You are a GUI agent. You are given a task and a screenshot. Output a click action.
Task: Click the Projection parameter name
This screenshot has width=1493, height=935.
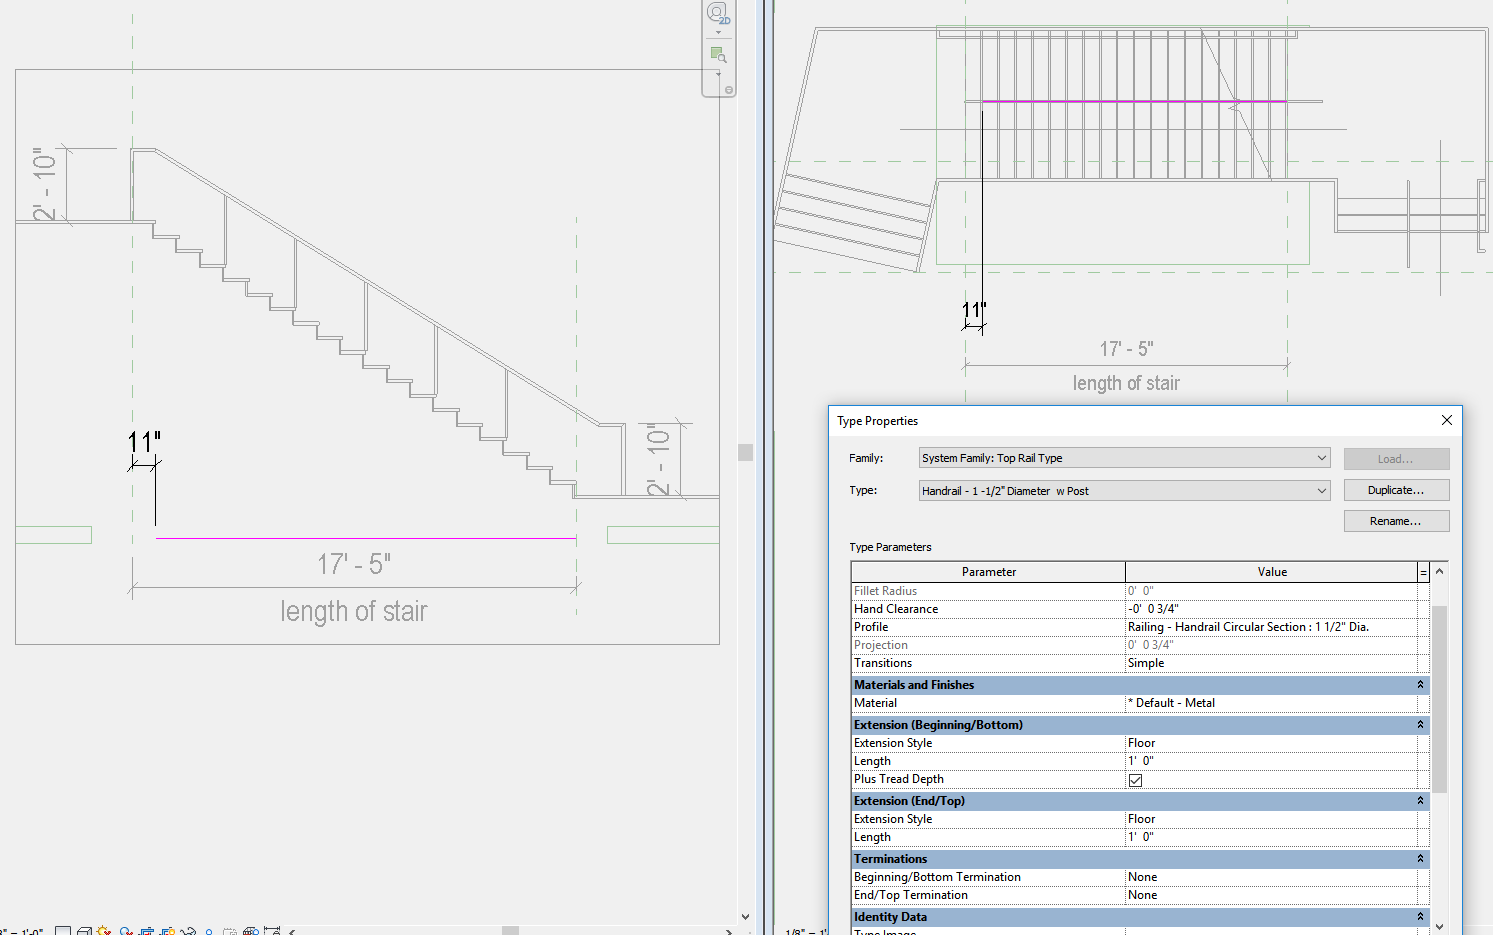[881, 645]
